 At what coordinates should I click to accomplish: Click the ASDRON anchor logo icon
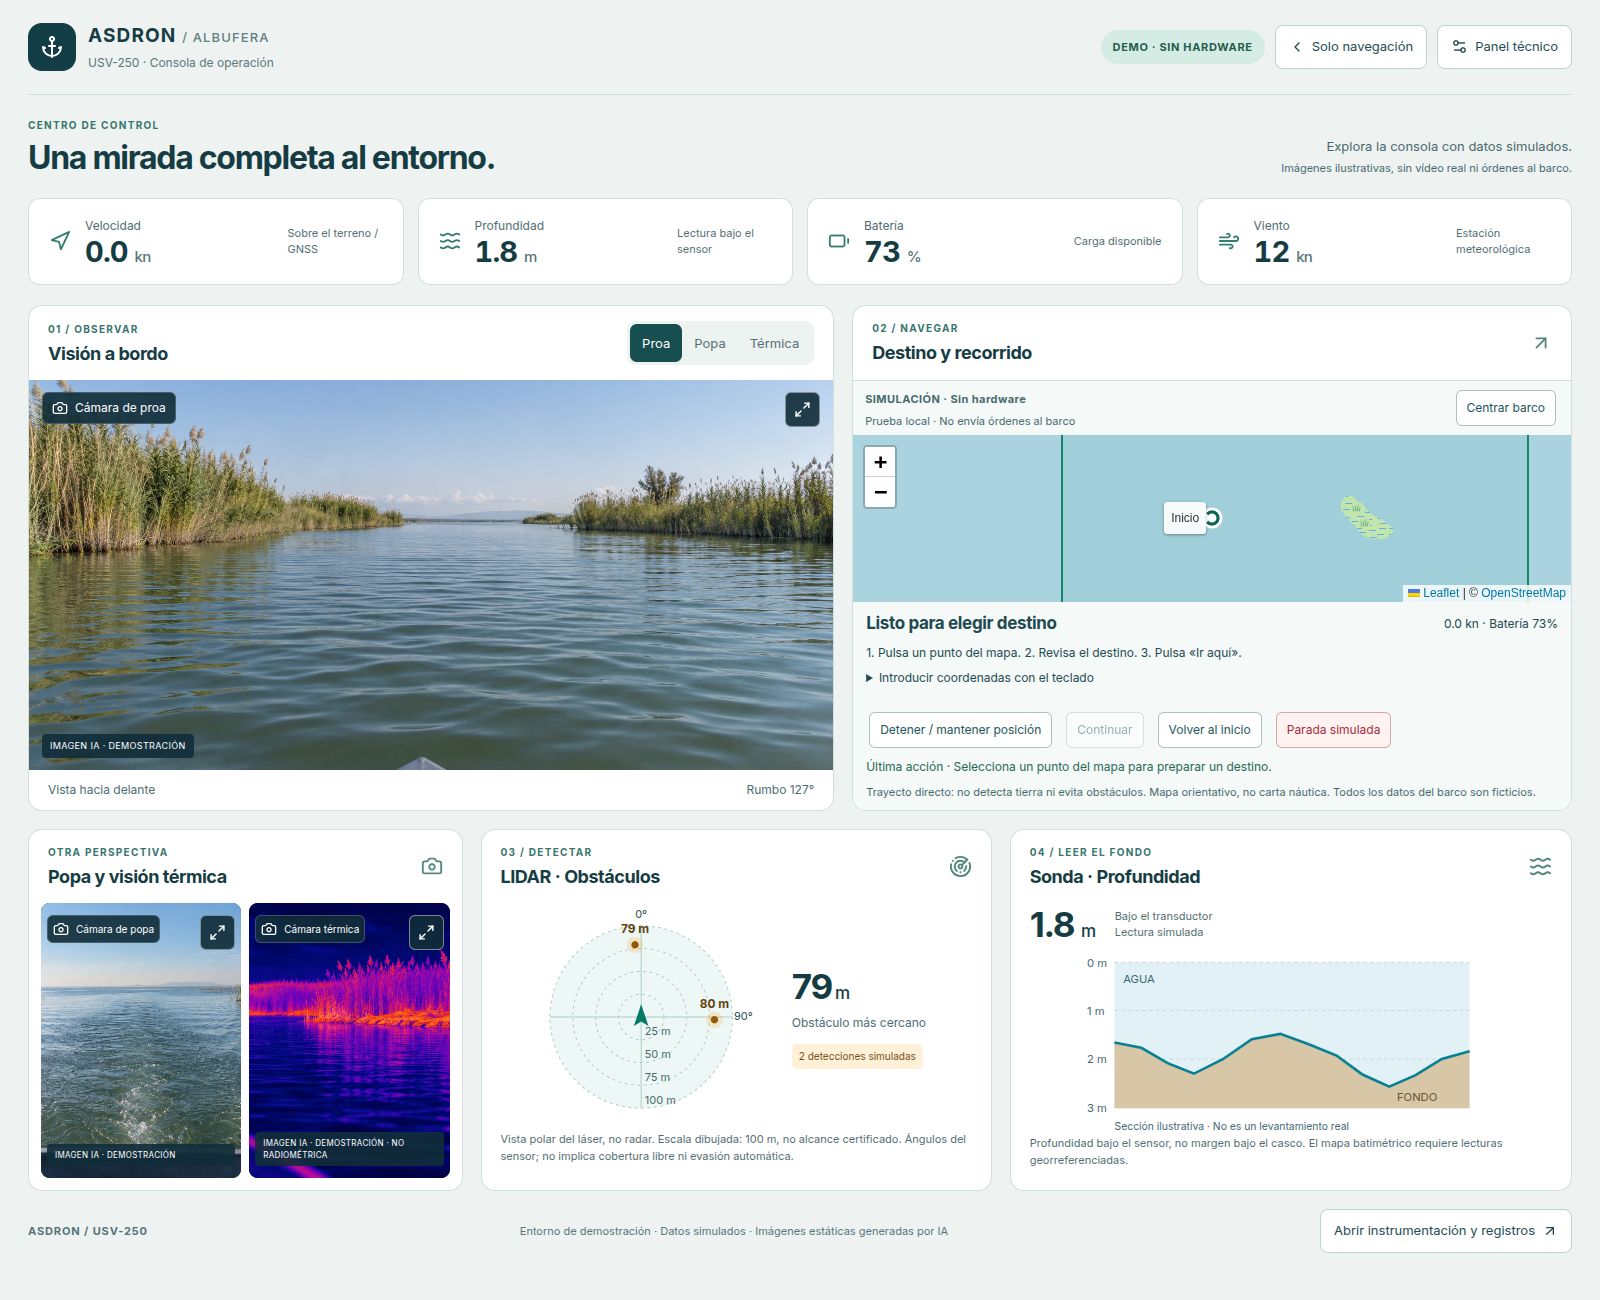pos(52,47)
